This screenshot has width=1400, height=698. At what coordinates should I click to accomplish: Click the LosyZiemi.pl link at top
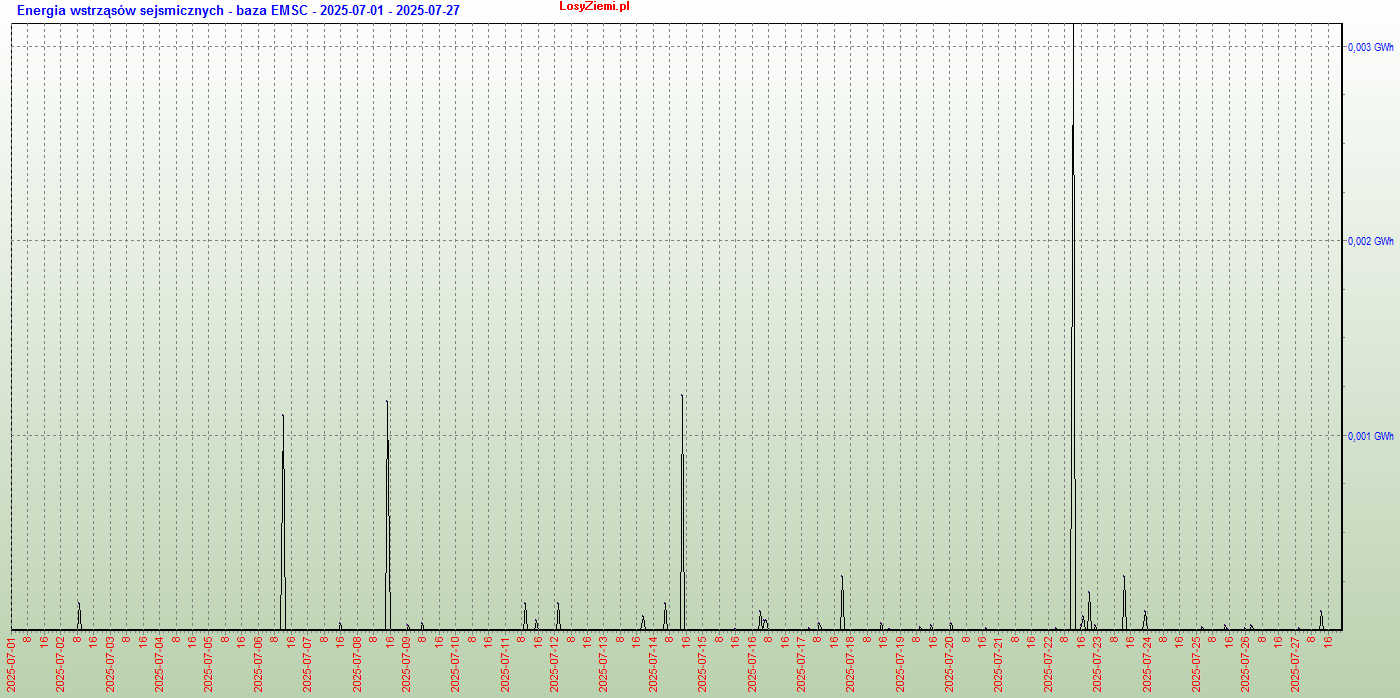tap(594, 7)
